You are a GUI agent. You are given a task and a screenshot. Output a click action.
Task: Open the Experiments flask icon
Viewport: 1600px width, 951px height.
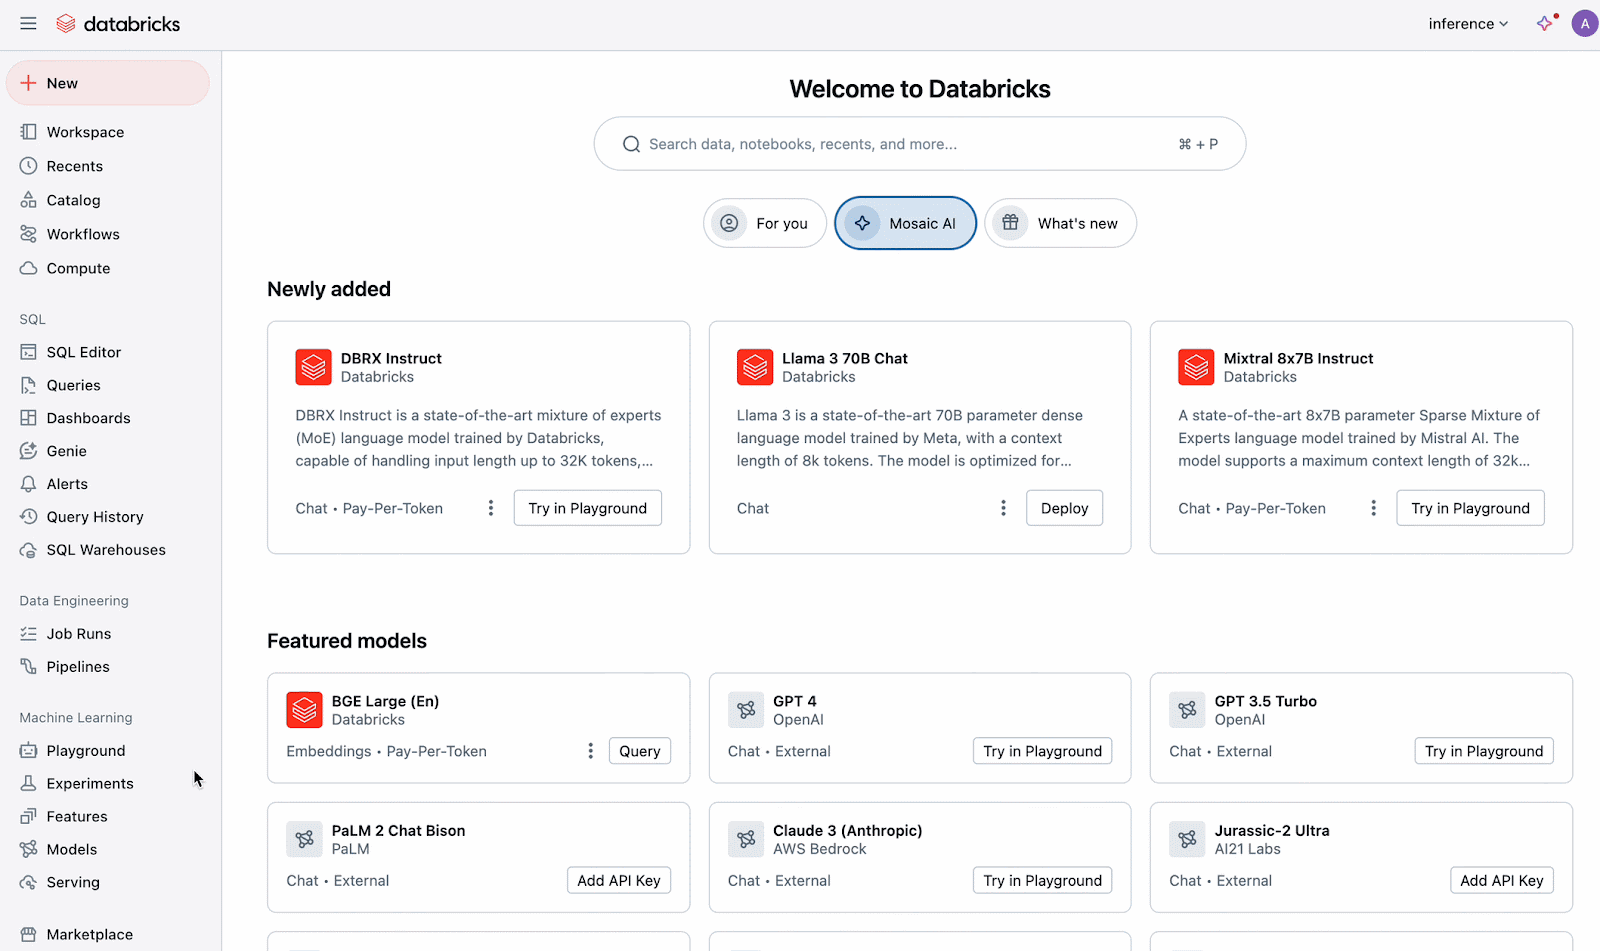29,784
